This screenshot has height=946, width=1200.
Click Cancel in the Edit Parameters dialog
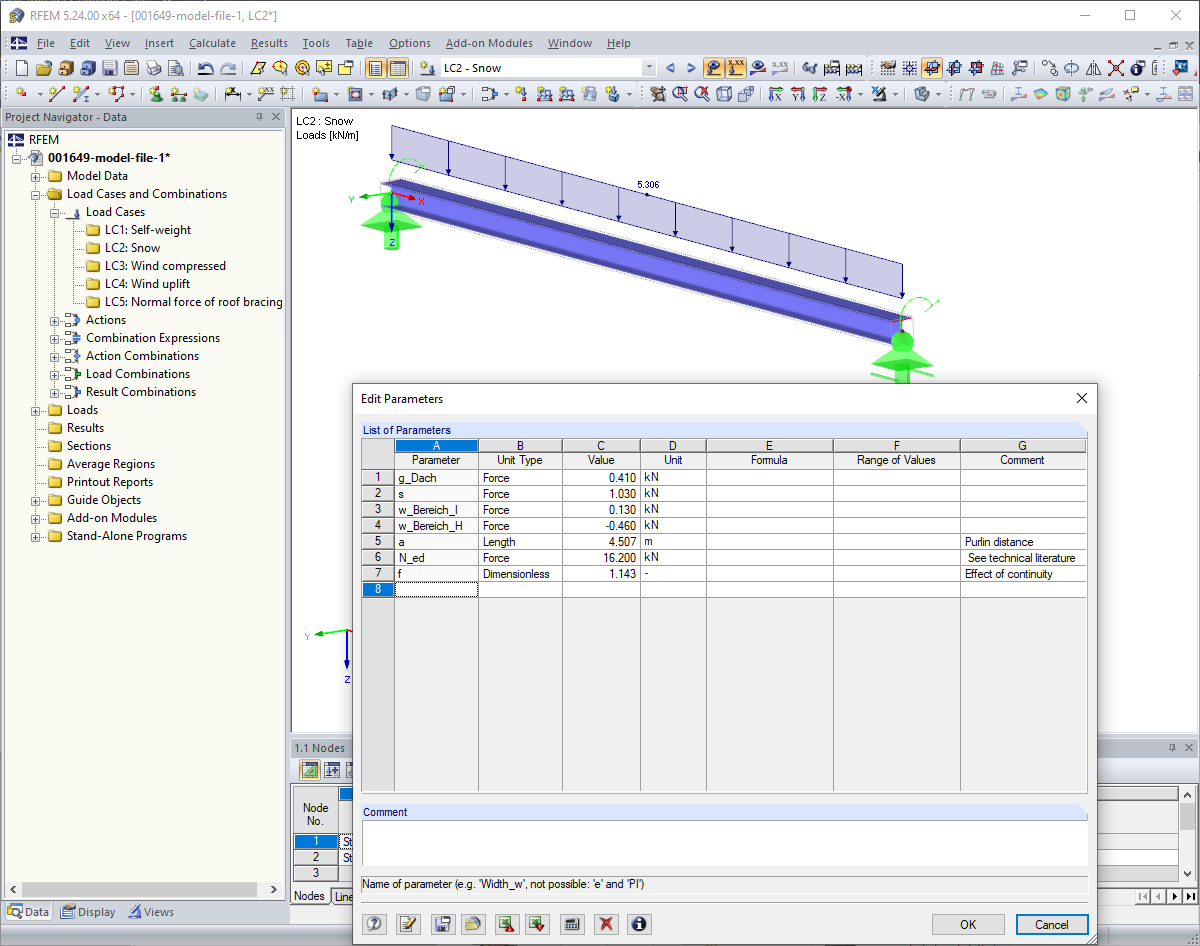1051,924
